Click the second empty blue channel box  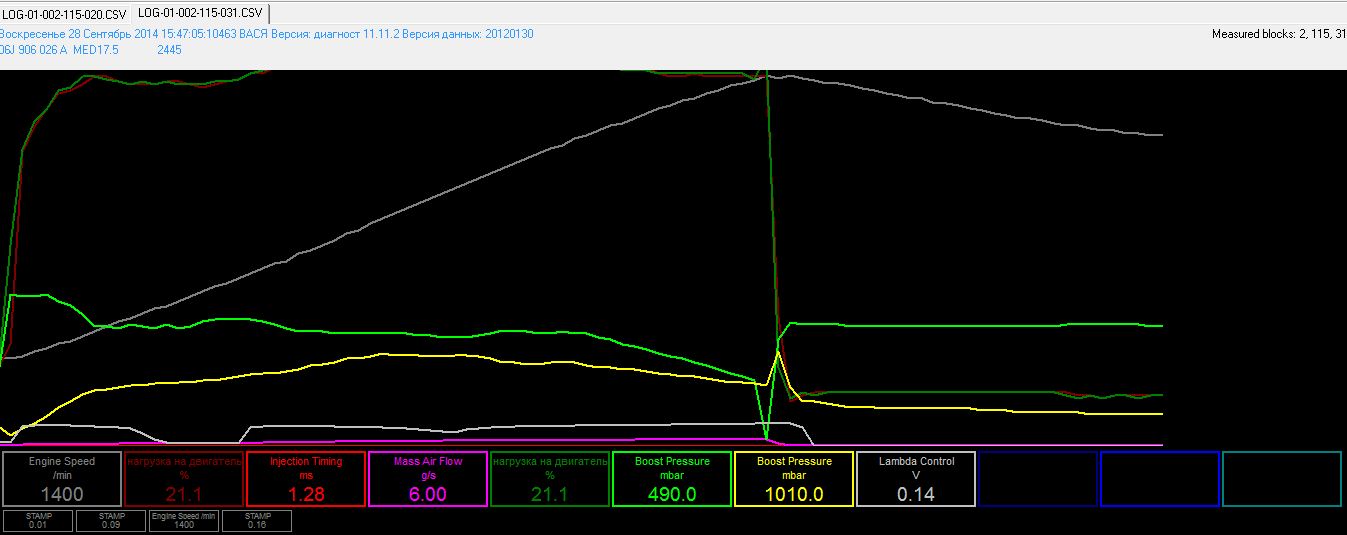[1160, 479]
